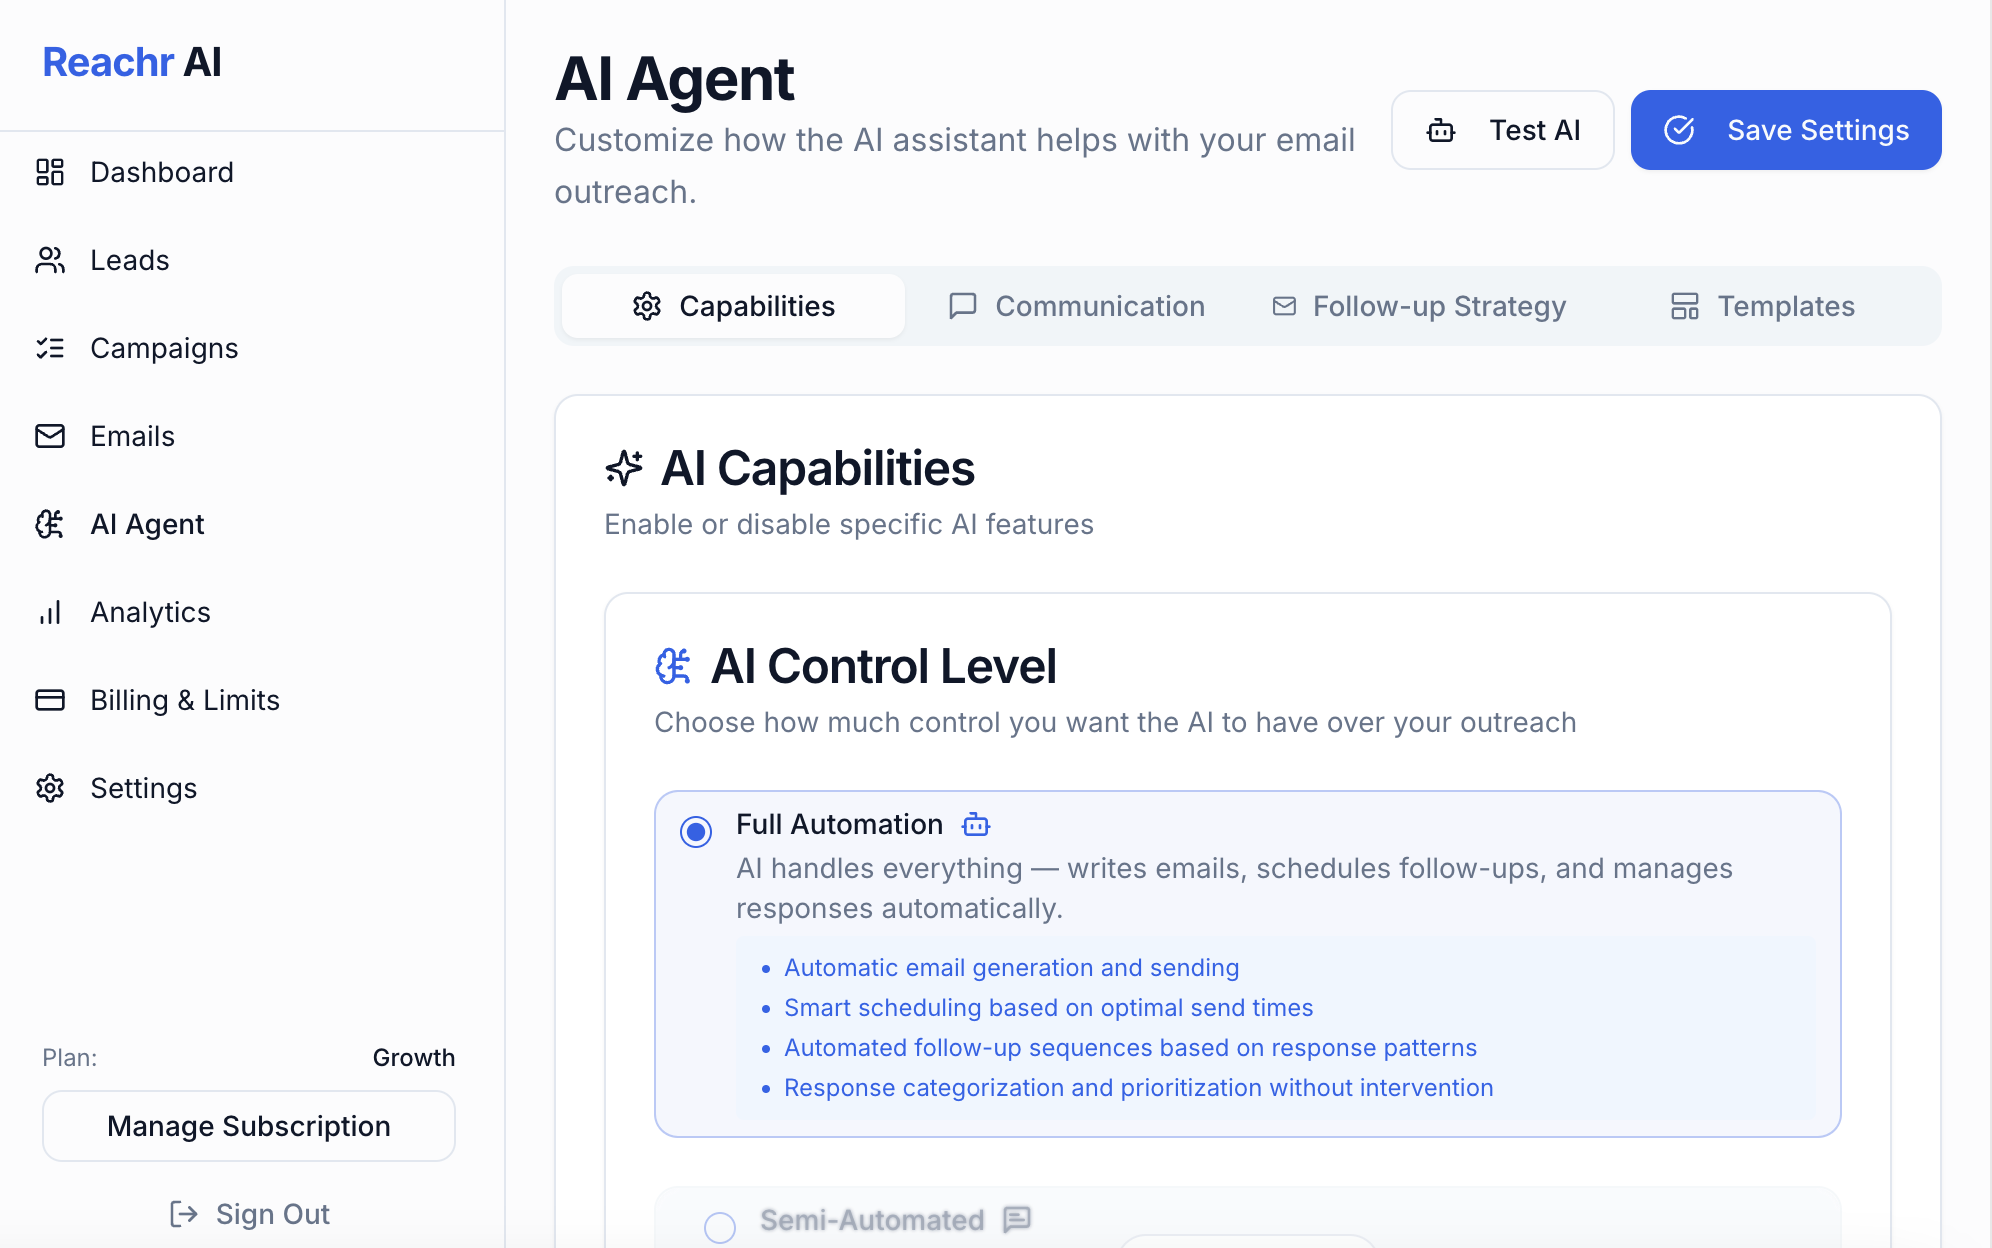Click the Leads people icon
Image resolution: width=1992 pixels, height=1248 pixels.
(50, 260)
